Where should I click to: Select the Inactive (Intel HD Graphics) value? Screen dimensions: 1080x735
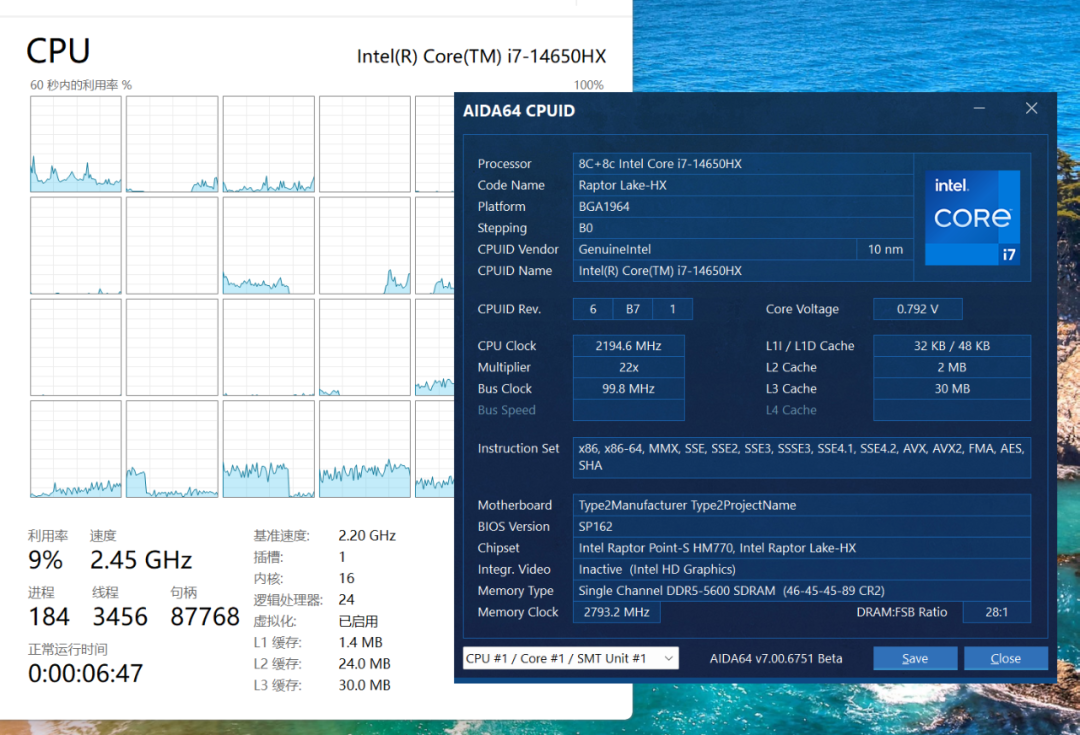pos(802,569)
